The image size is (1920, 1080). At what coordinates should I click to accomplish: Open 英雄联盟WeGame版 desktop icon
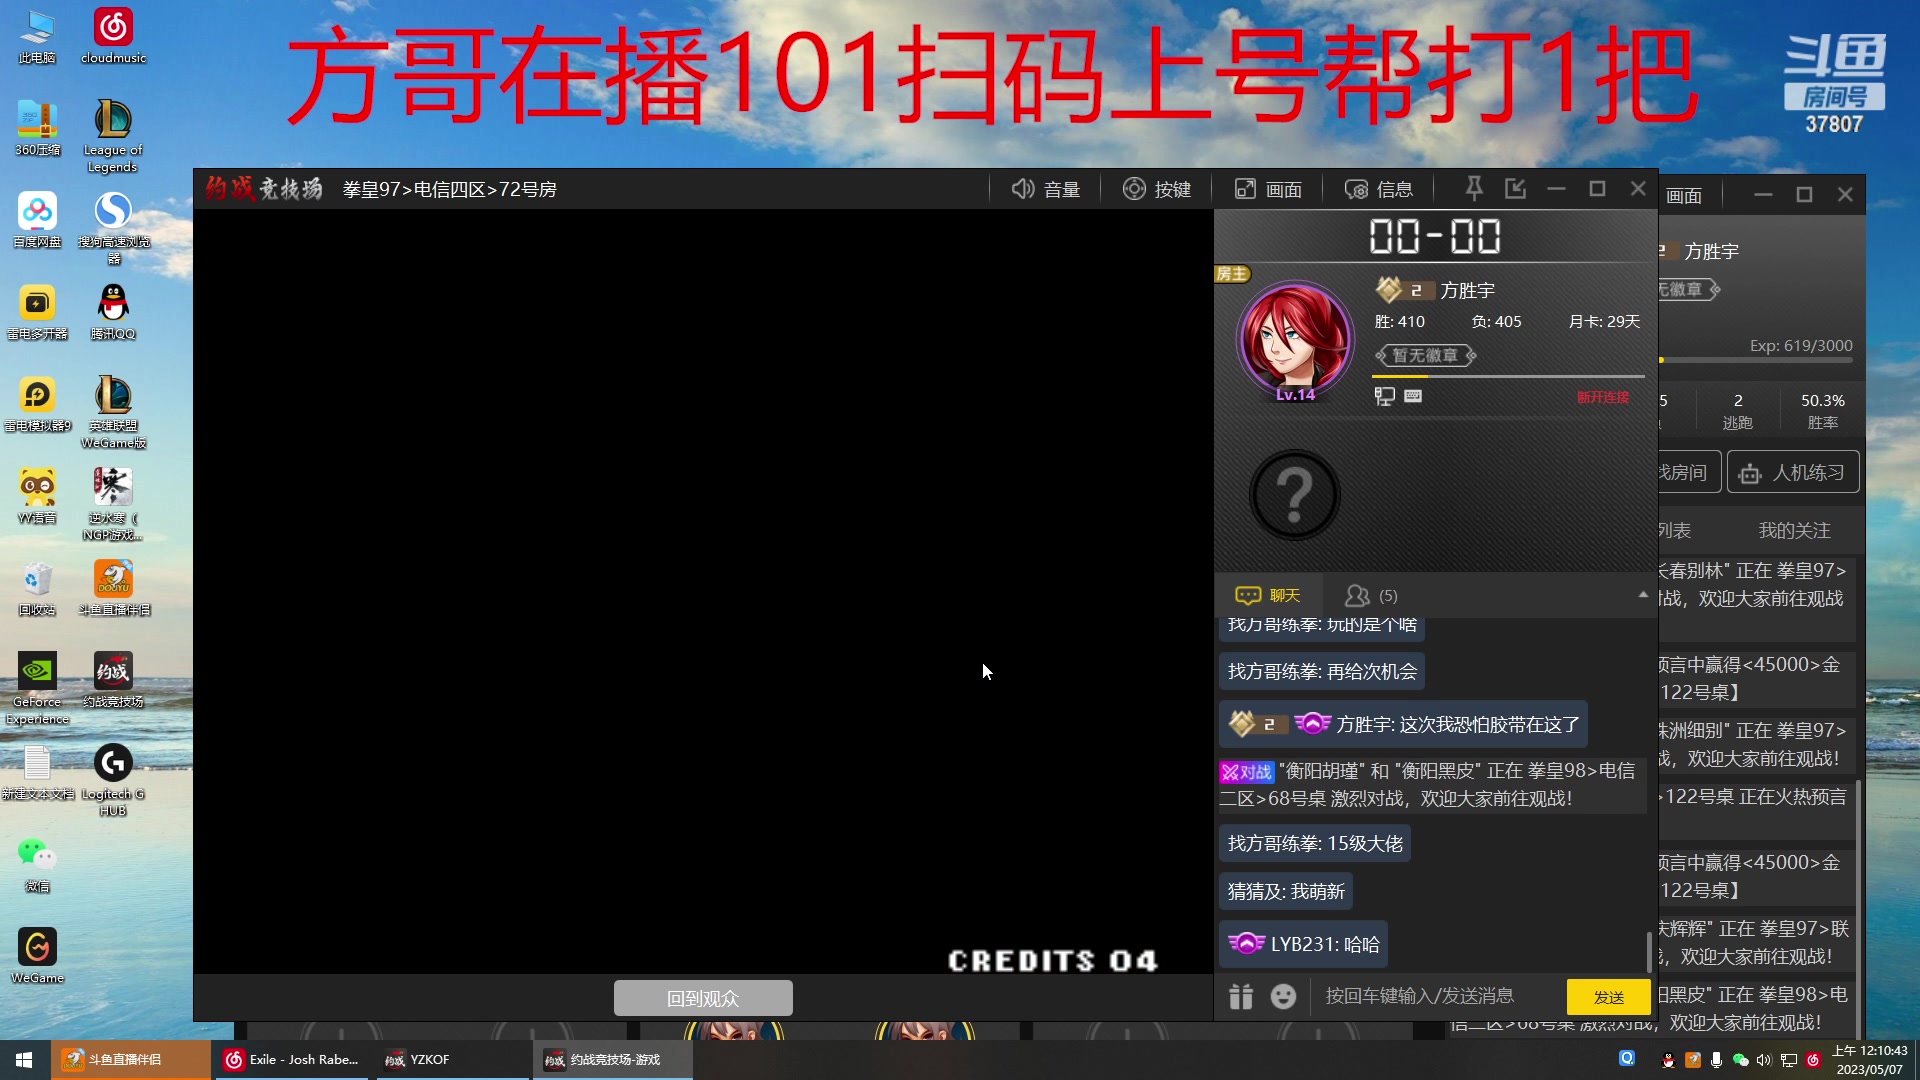pos(113,412)
